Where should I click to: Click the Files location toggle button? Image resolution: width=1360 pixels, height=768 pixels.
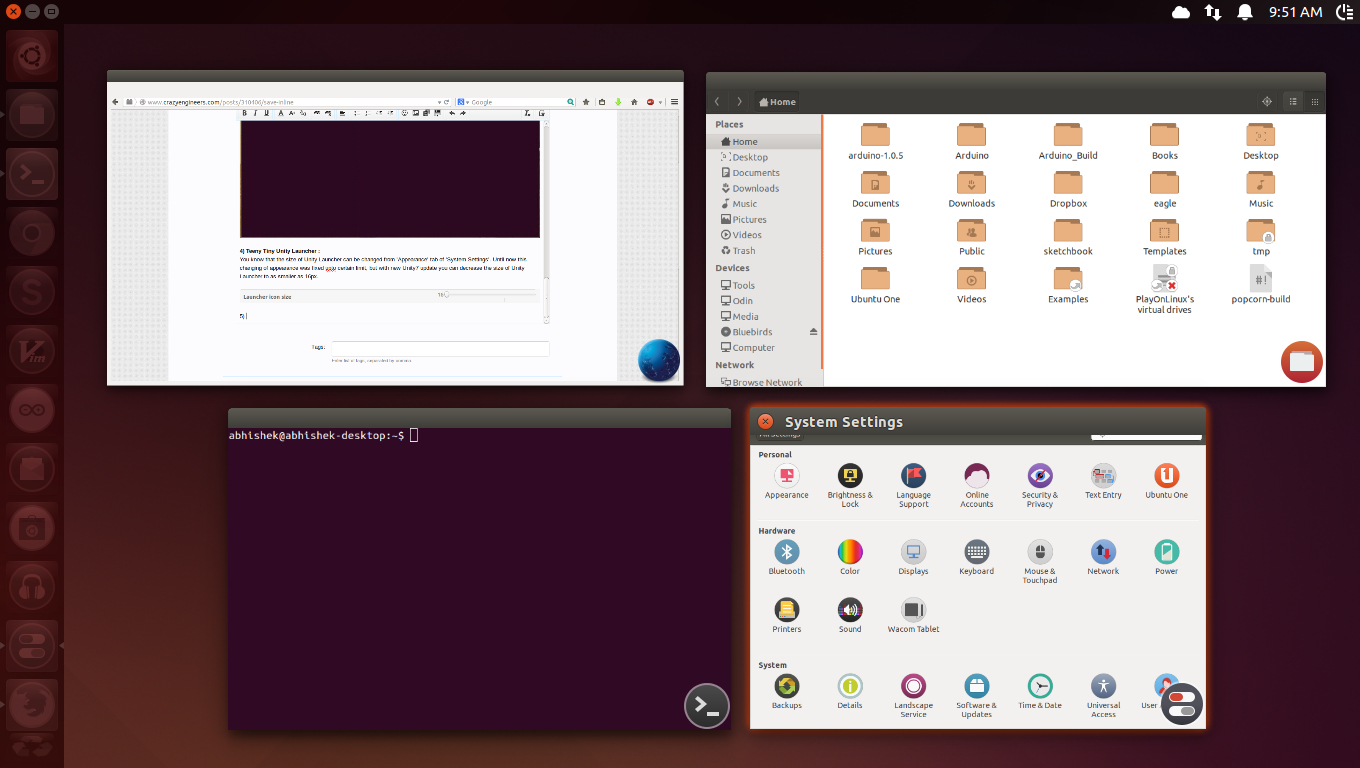(1267, 101)
